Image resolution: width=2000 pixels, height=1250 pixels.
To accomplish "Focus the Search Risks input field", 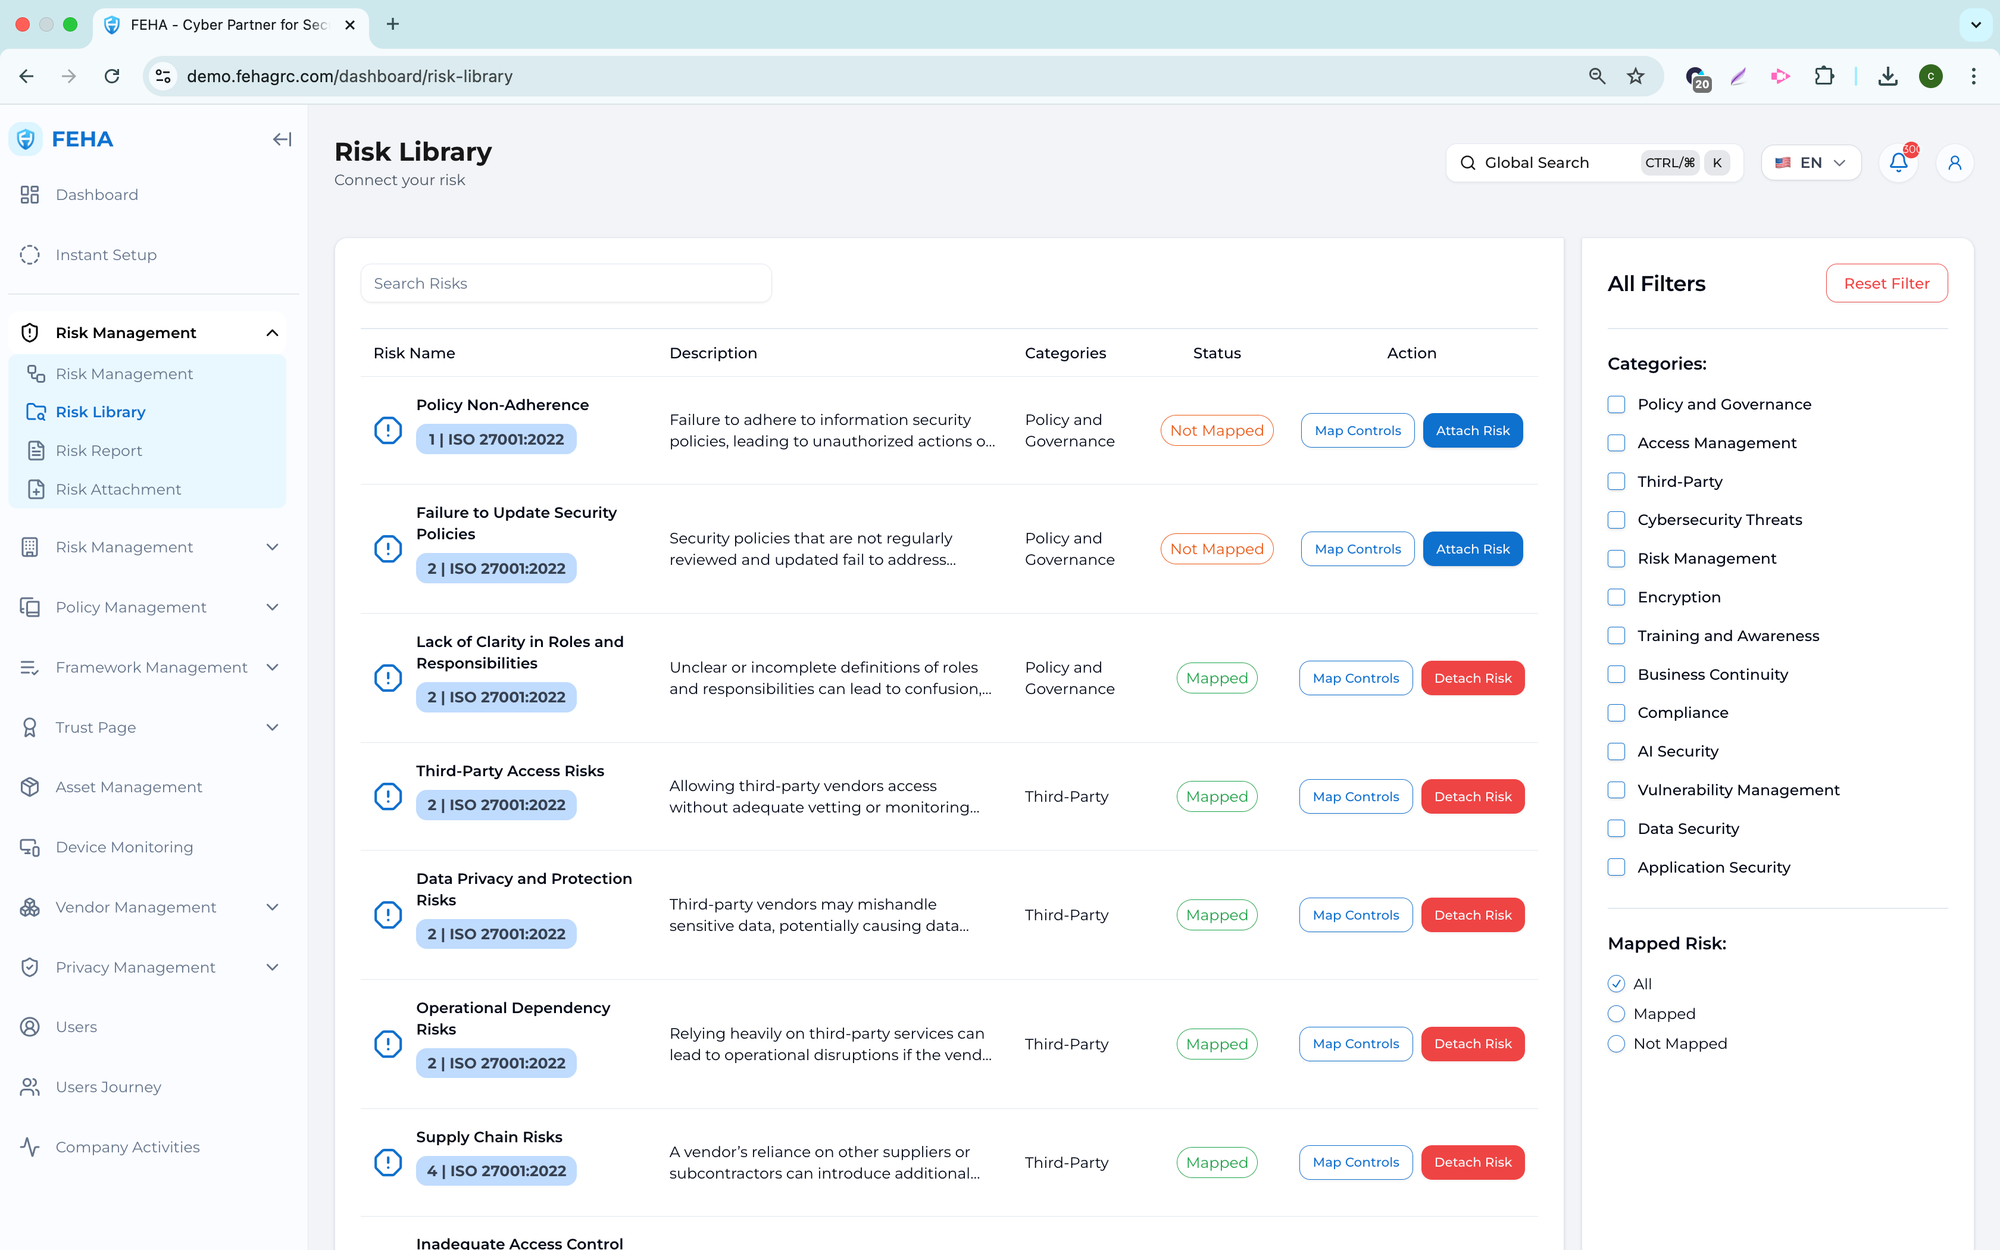I will (x=566, y=284).
